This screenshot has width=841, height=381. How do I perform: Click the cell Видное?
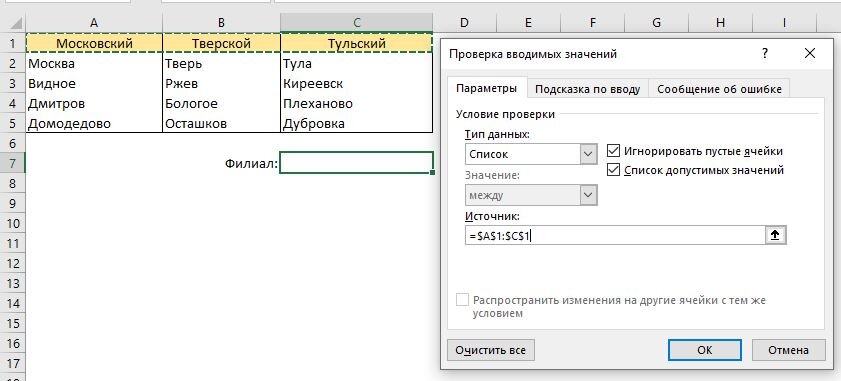point(94,84)
